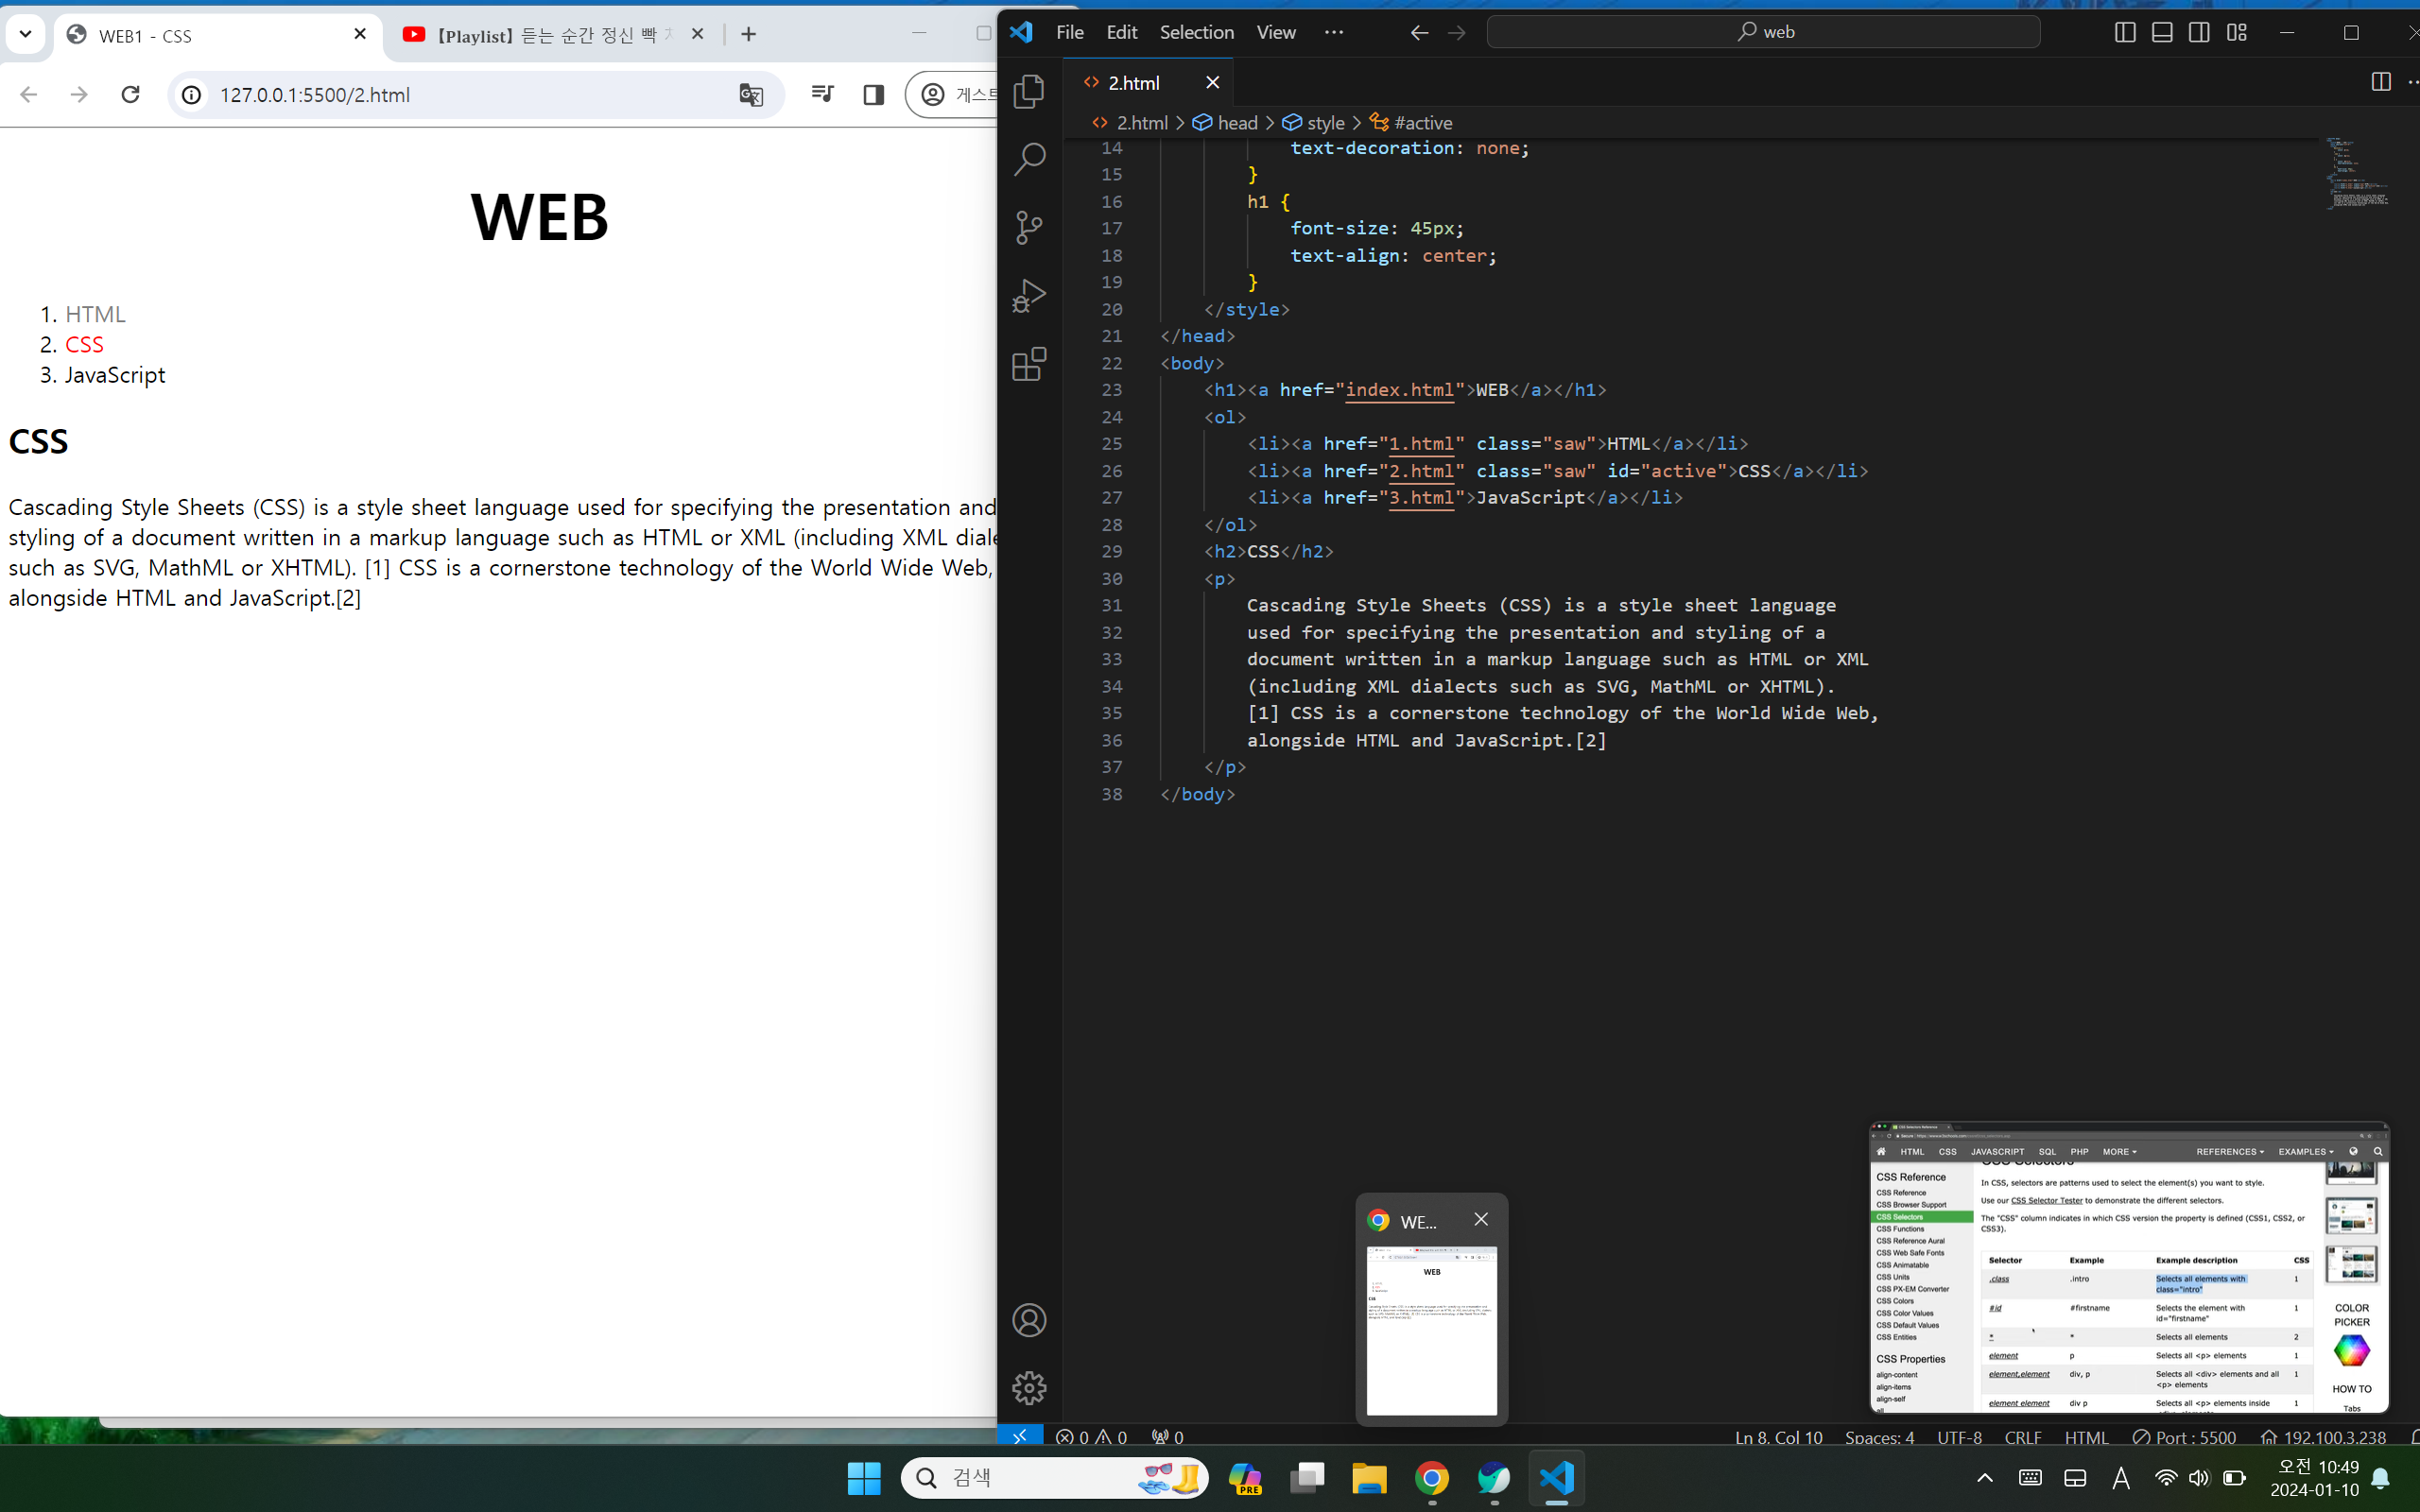The height and width of the screenshot is (1512, 2420).
Task: Expand the head breadcrumb dropdown
Action: click(x=1240, y=122)
